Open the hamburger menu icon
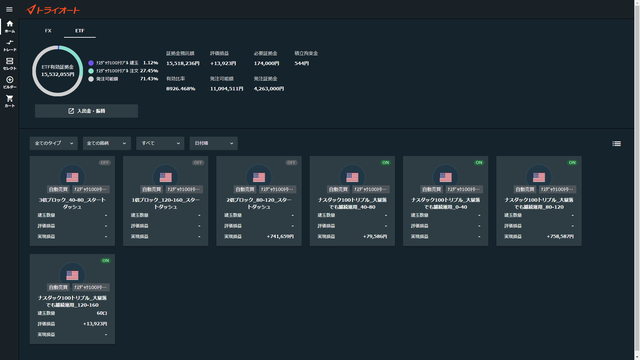The image size is (640, 360). (9, 9)
